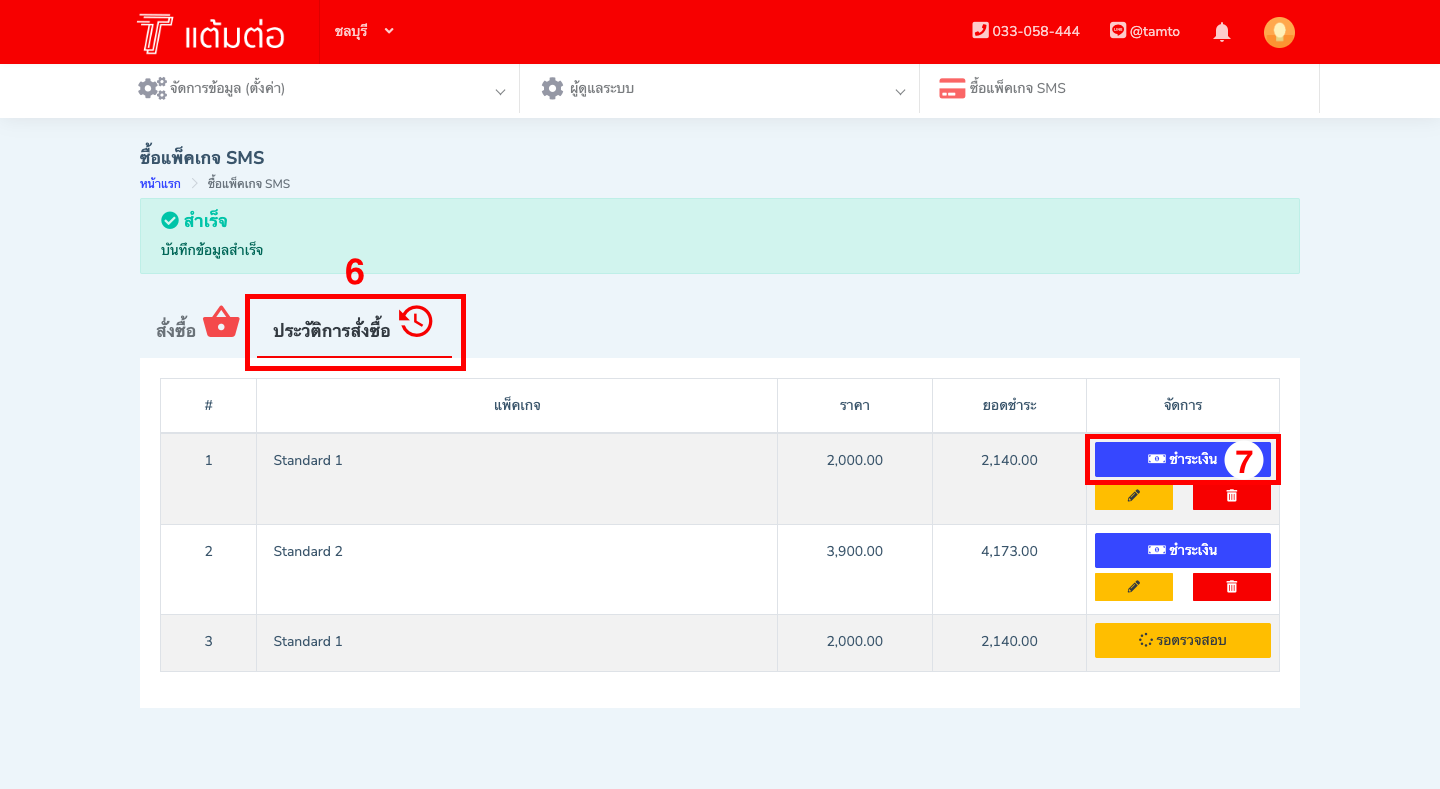Pay for order 1 using ชำระเงิน
This screenshot has width=1440, height=789.
[x=1183, y=459]
